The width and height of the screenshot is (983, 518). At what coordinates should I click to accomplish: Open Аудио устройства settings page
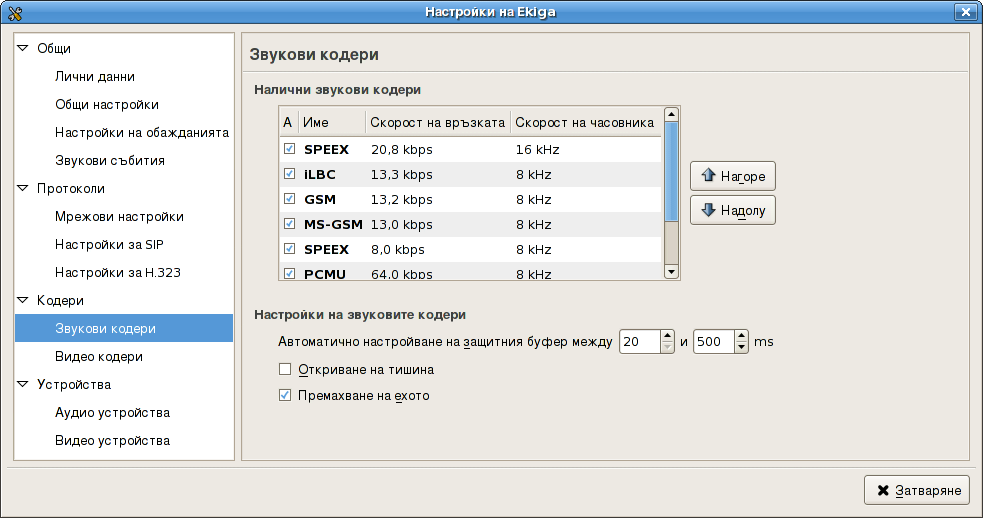point(112,412)
